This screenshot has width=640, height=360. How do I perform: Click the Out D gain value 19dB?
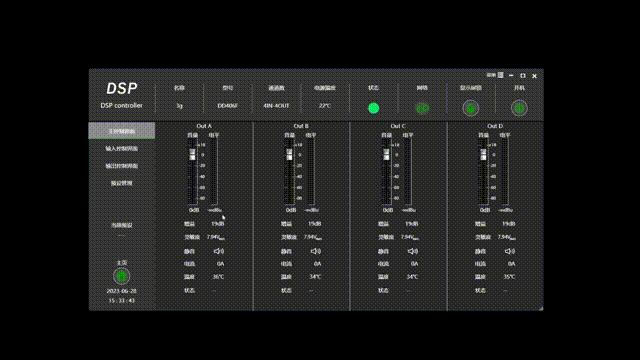click(509, 224)
